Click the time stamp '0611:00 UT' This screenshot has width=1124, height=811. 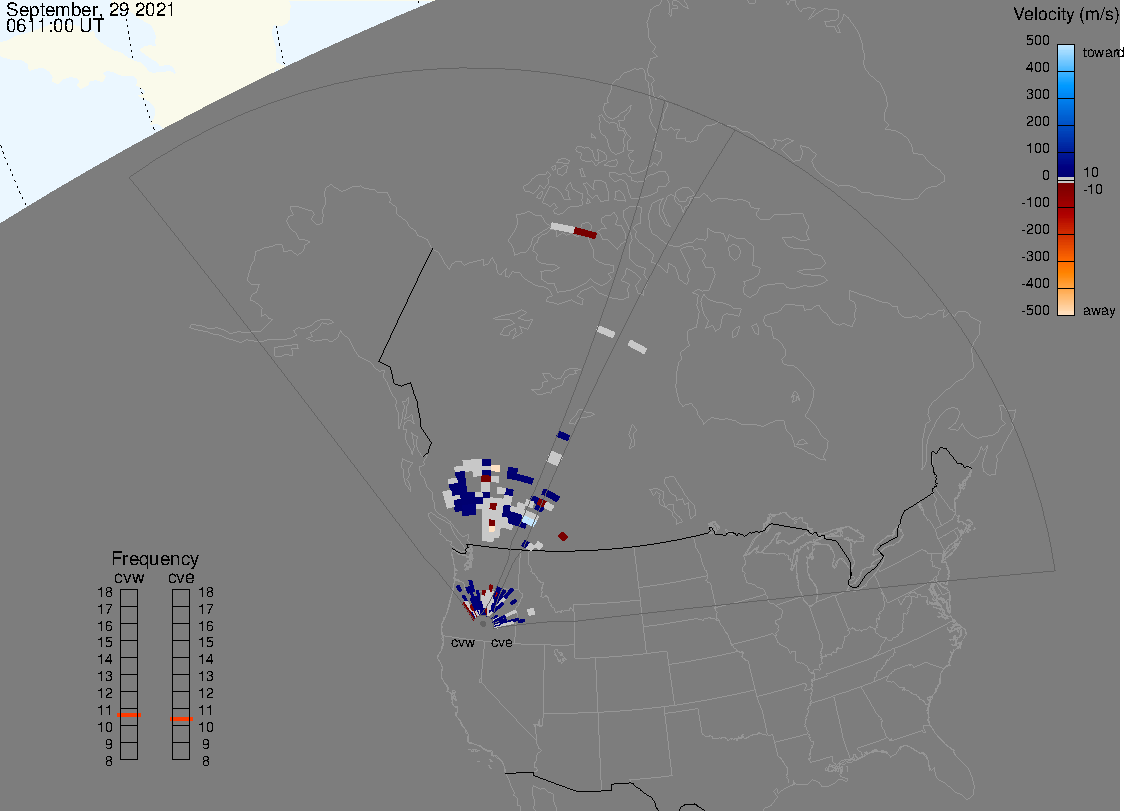(55, 26)
